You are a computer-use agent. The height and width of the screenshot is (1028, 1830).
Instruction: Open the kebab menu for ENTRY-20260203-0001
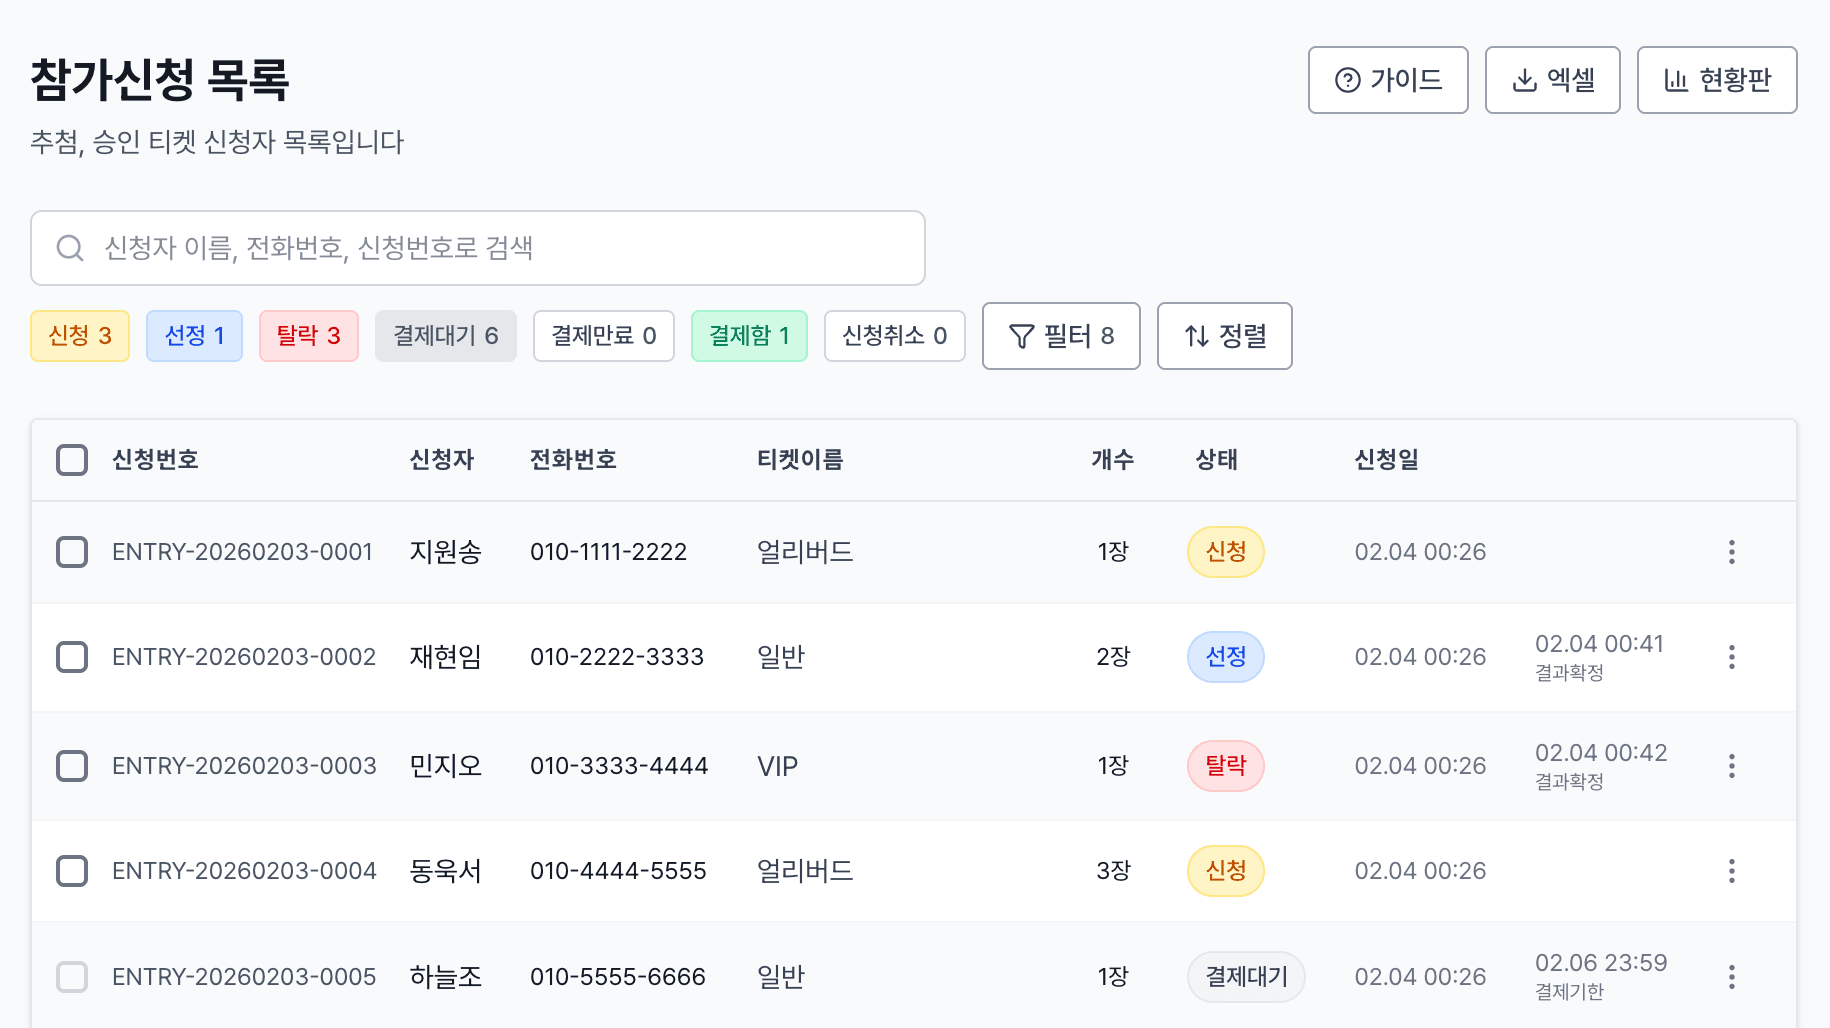point(1731,551)
